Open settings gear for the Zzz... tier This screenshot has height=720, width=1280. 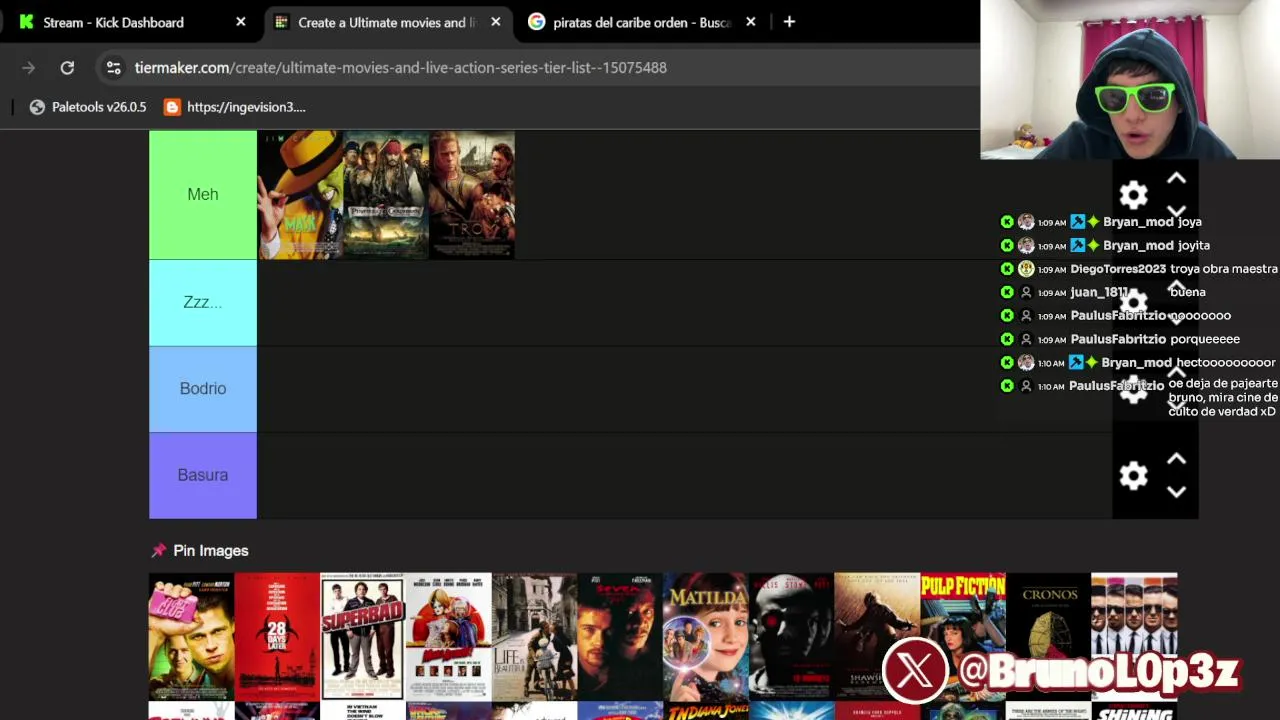click(x=1133, y=302)
